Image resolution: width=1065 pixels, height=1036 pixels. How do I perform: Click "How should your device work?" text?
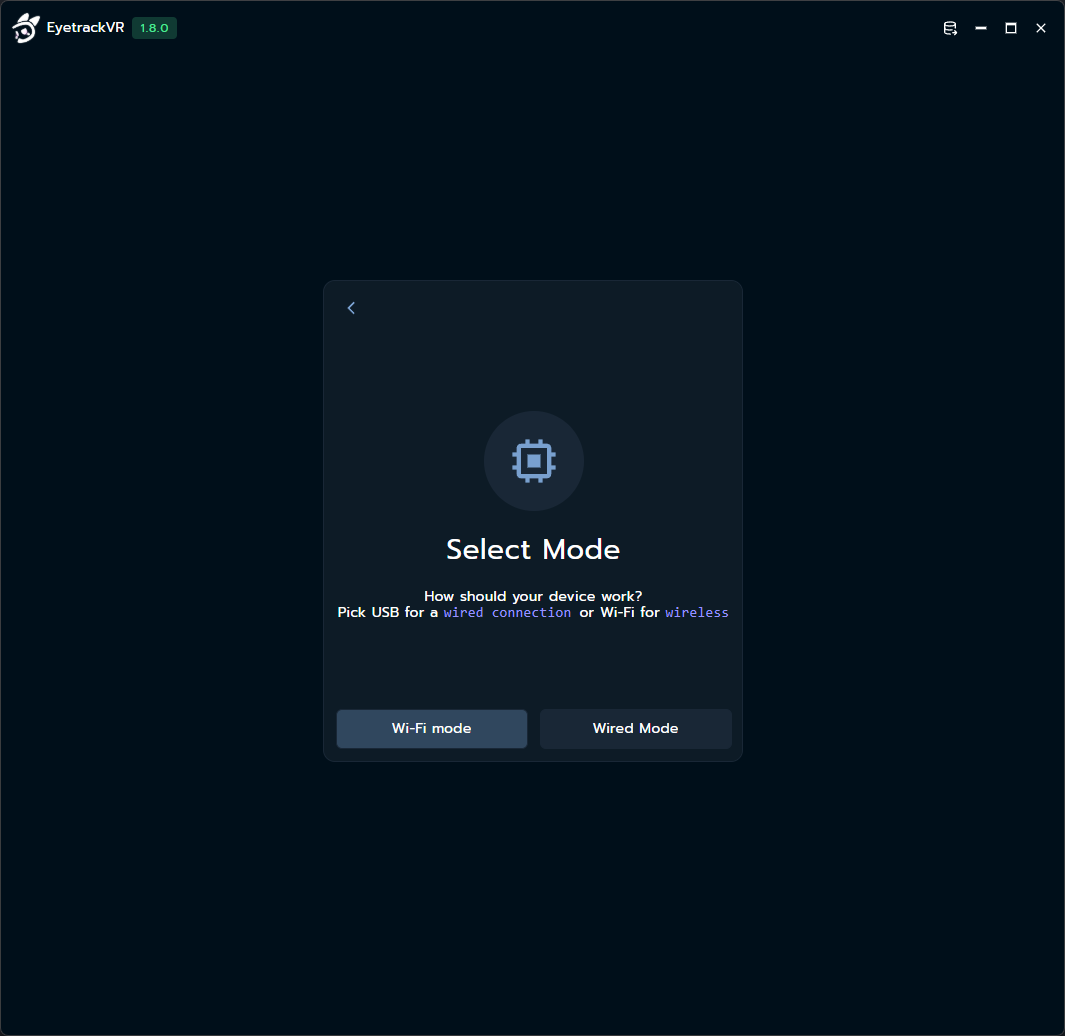[533, 596]
